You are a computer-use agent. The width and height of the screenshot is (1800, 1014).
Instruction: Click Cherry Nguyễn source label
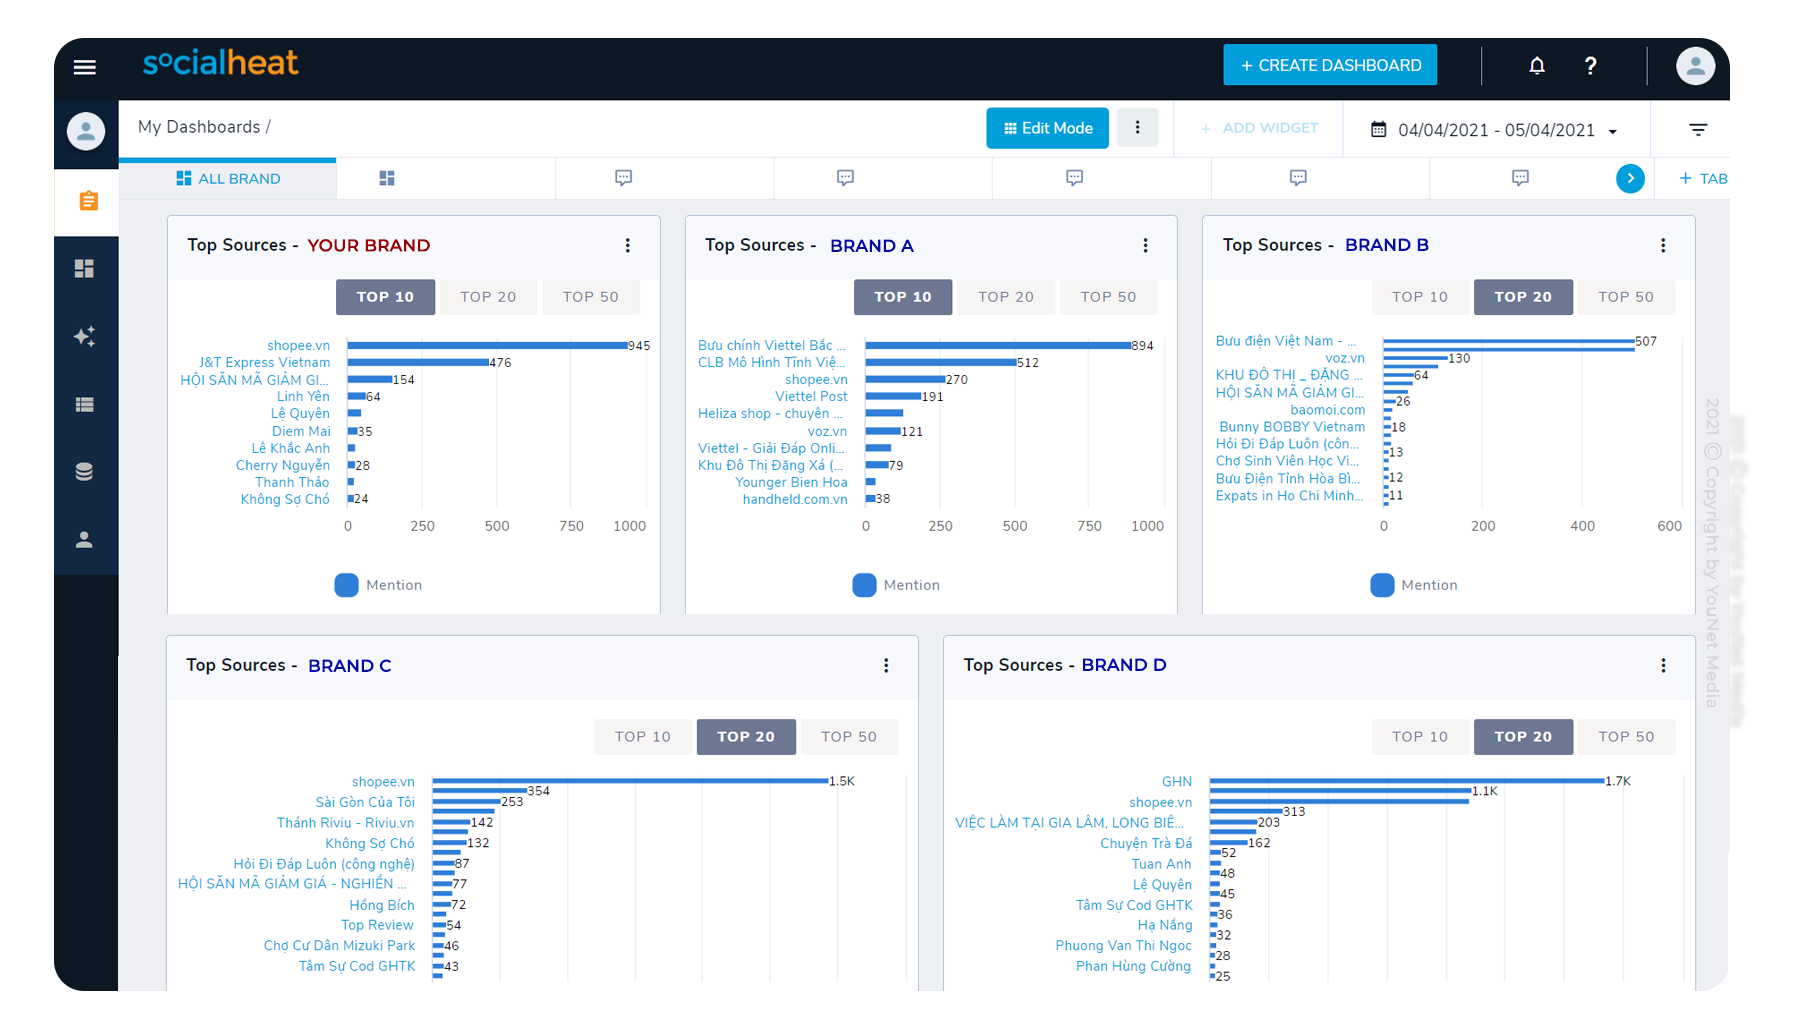point(283,466)
